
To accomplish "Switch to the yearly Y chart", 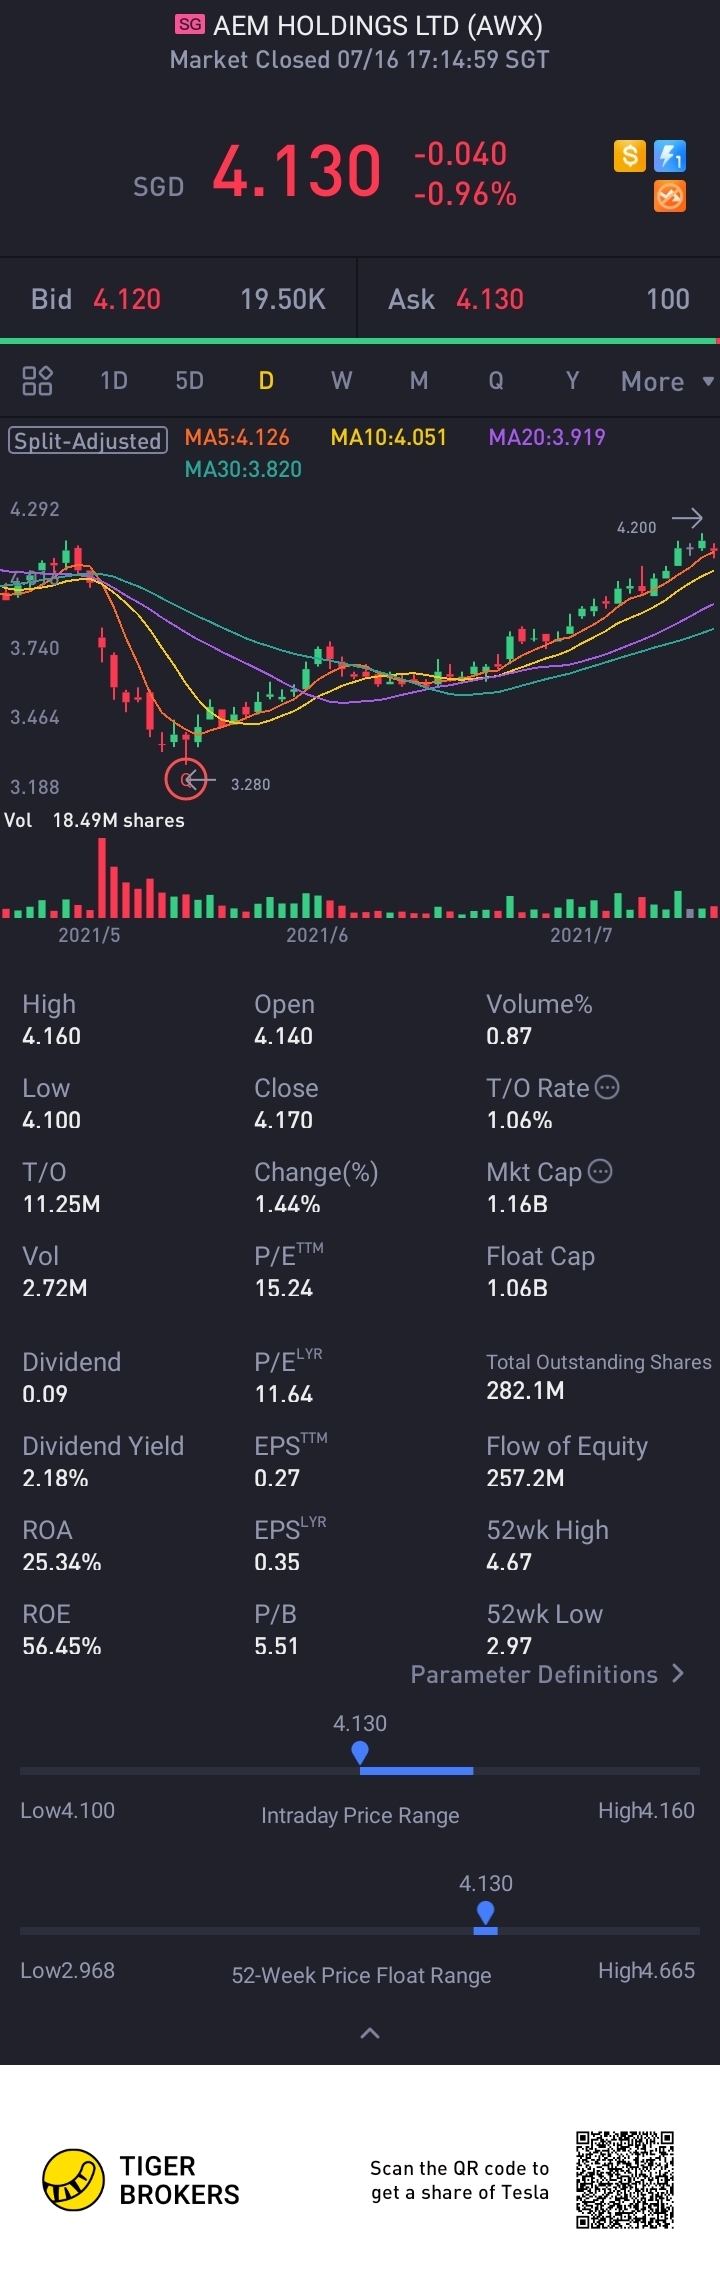I will coord(572,381).
